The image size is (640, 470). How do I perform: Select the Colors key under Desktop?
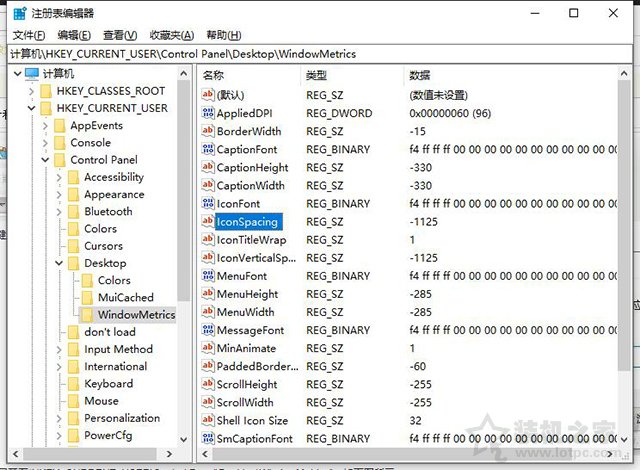point(114,280)
